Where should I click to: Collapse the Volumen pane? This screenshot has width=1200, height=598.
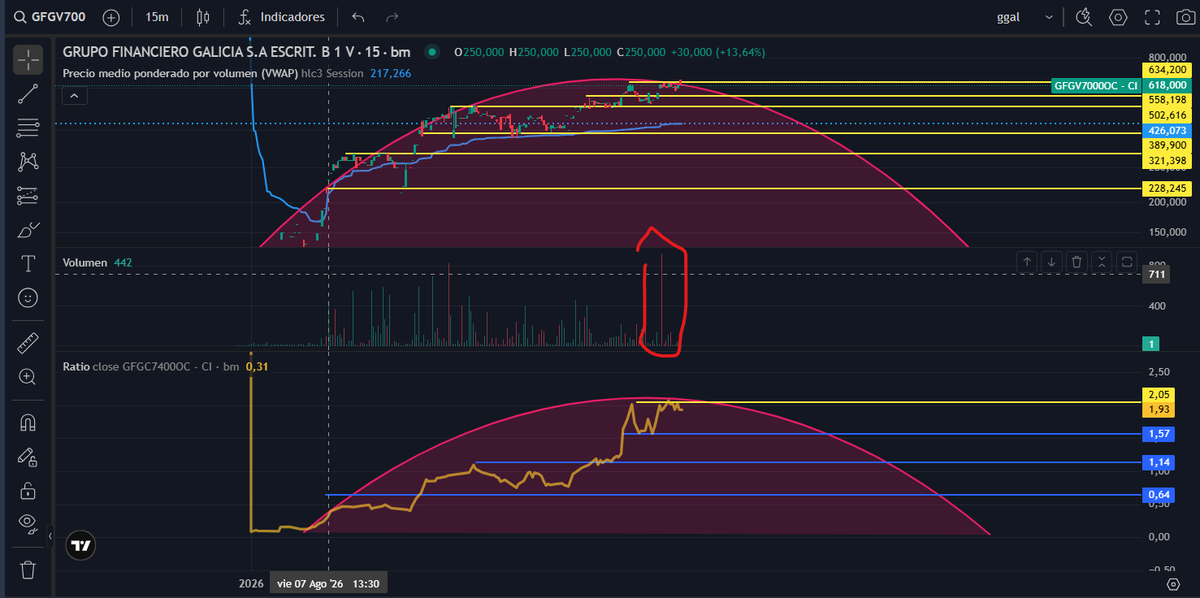(1102, 261)
